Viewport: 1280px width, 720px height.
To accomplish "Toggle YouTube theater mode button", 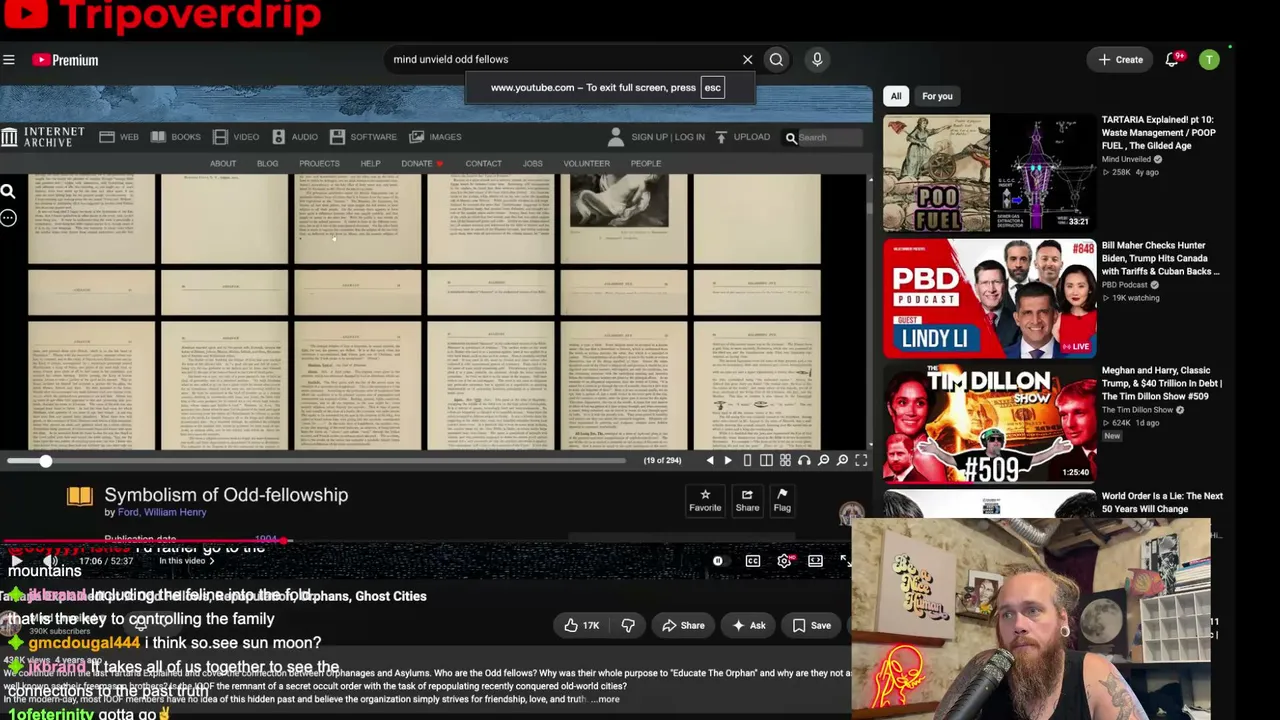I will [x=816, y=561].
